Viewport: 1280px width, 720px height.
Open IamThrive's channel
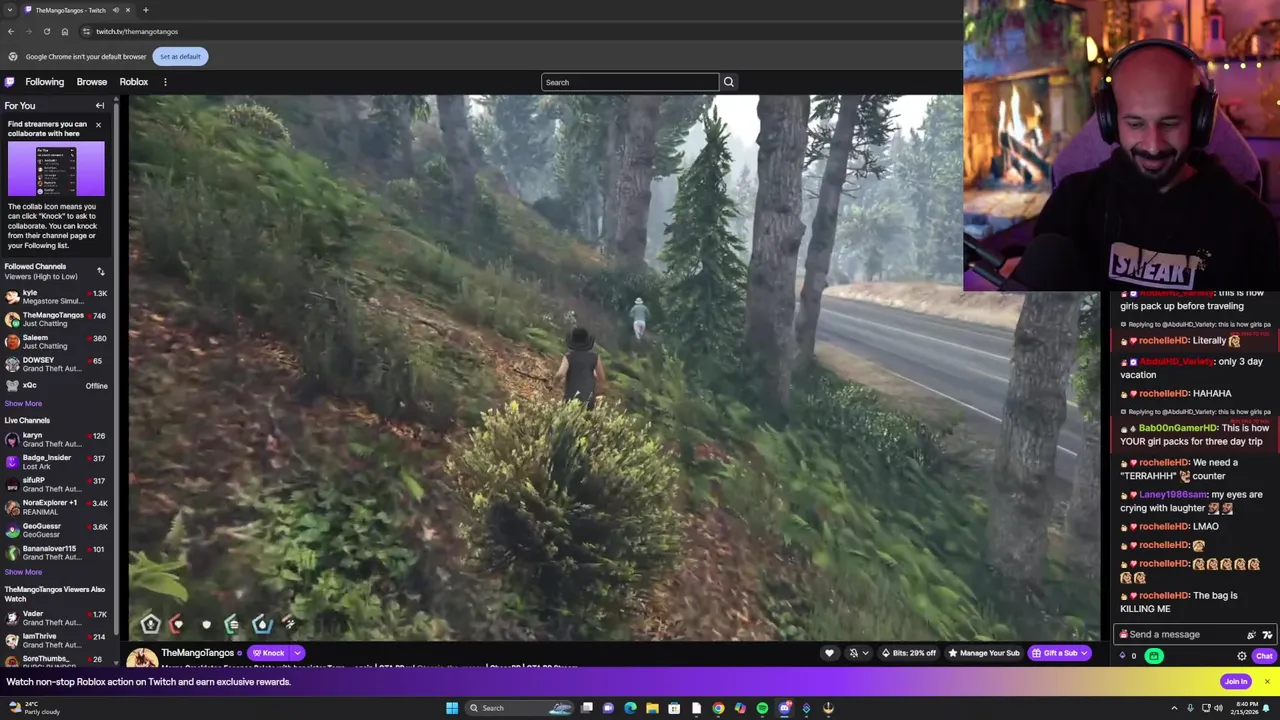(x=55, y=640)
